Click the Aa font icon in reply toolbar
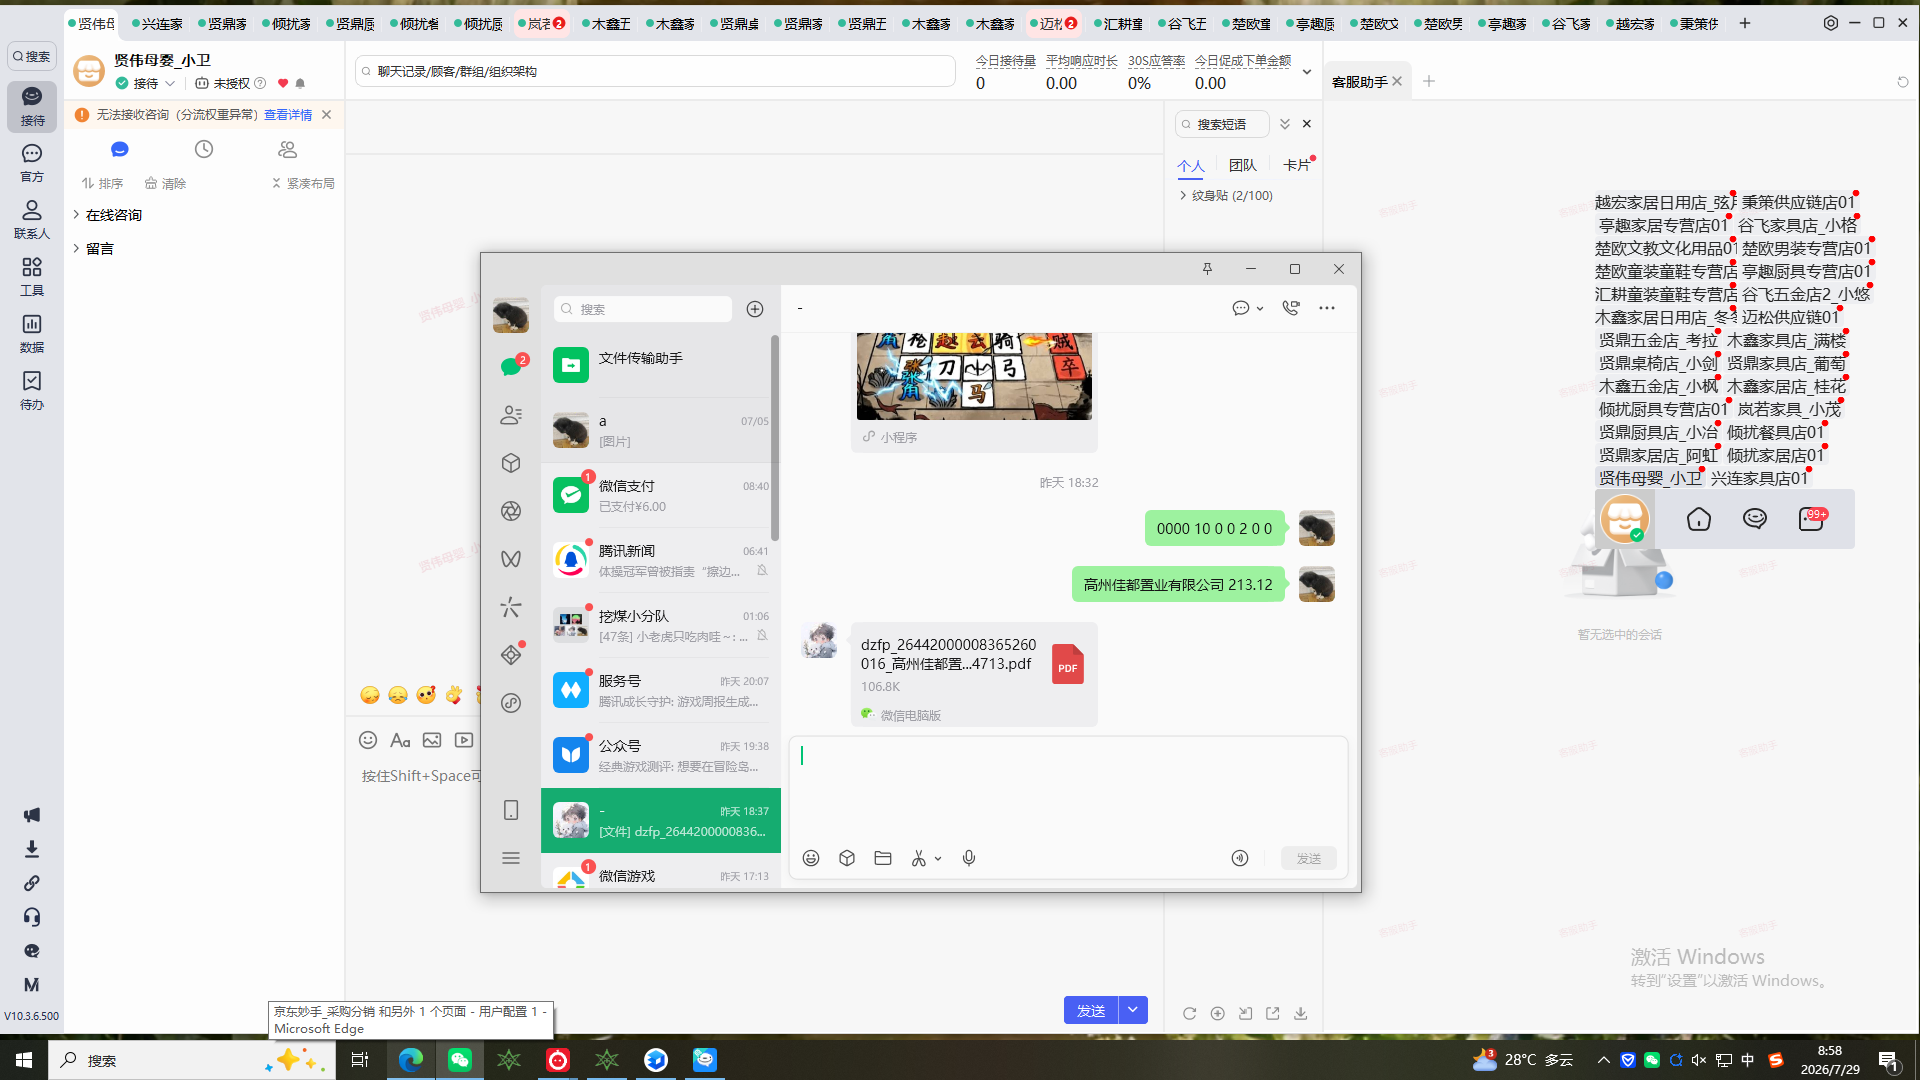 click(400, 740)
